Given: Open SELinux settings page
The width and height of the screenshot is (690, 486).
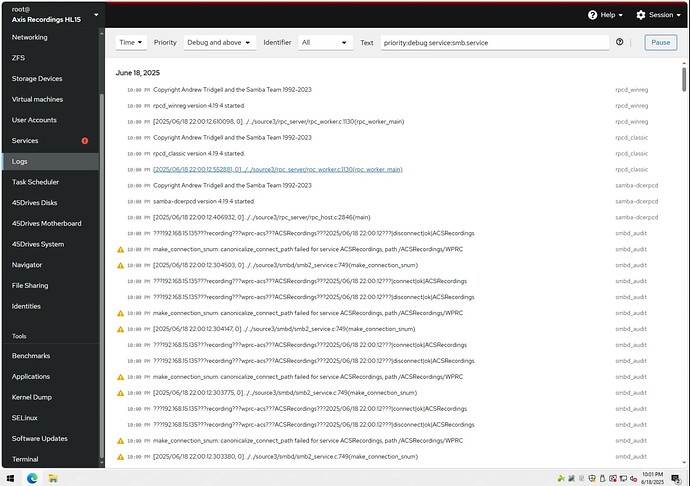Looking at the screenshot, I should click(x=50, y=418).
